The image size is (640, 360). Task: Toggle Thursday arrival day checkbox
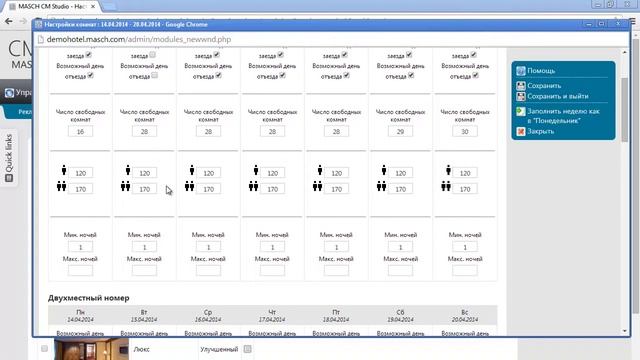(281, 54)
